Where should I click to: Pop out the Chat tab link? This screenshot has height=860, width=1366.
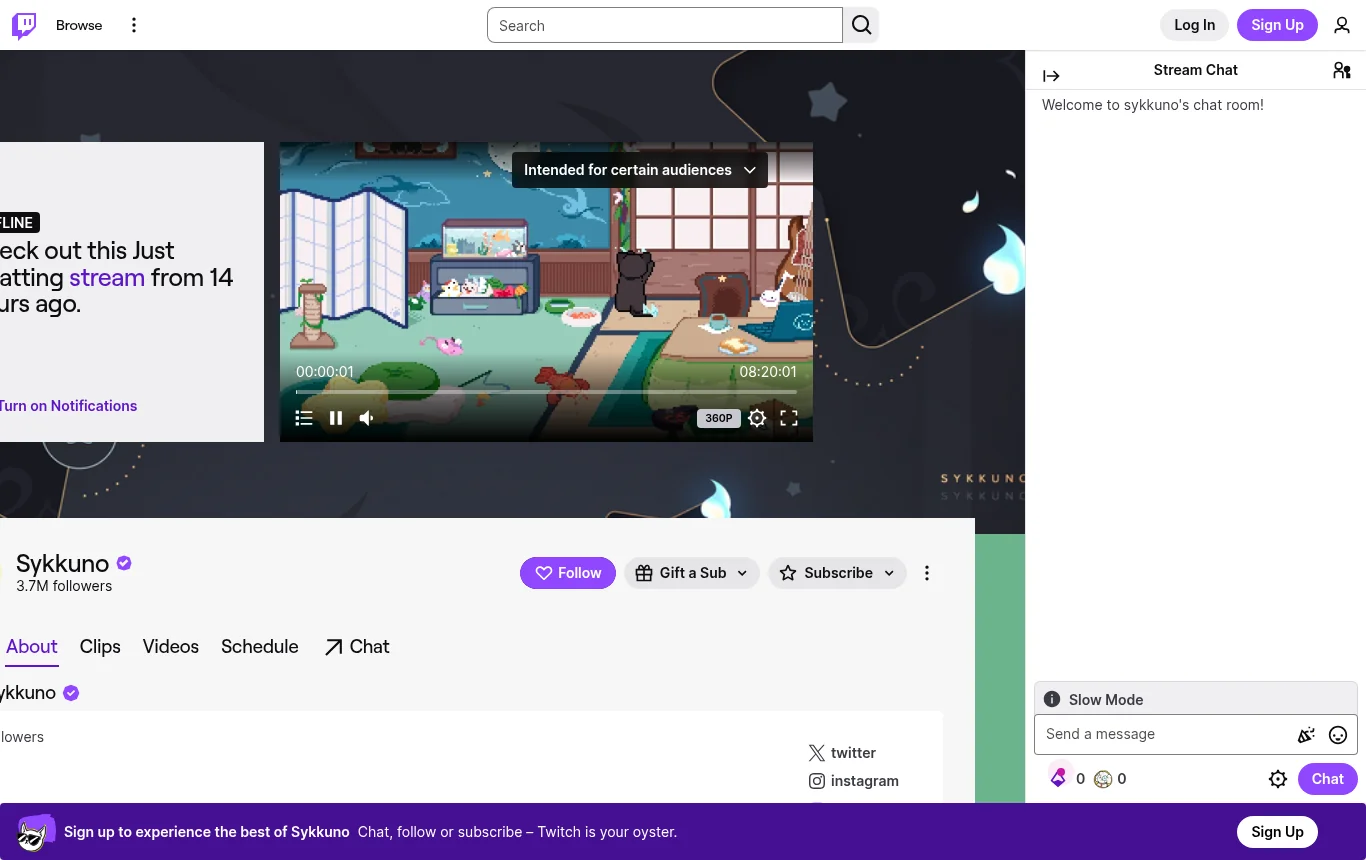coord(357,647)
